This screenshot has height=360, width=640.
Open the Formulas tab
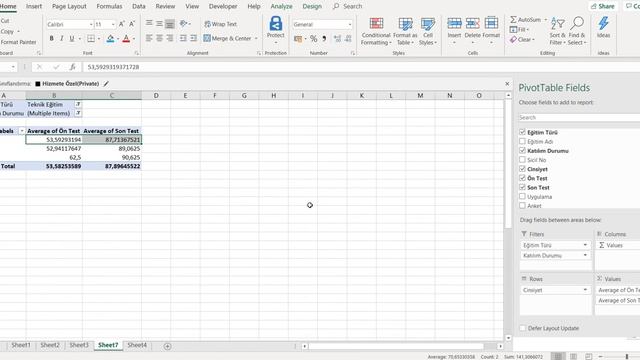[109, 6]
